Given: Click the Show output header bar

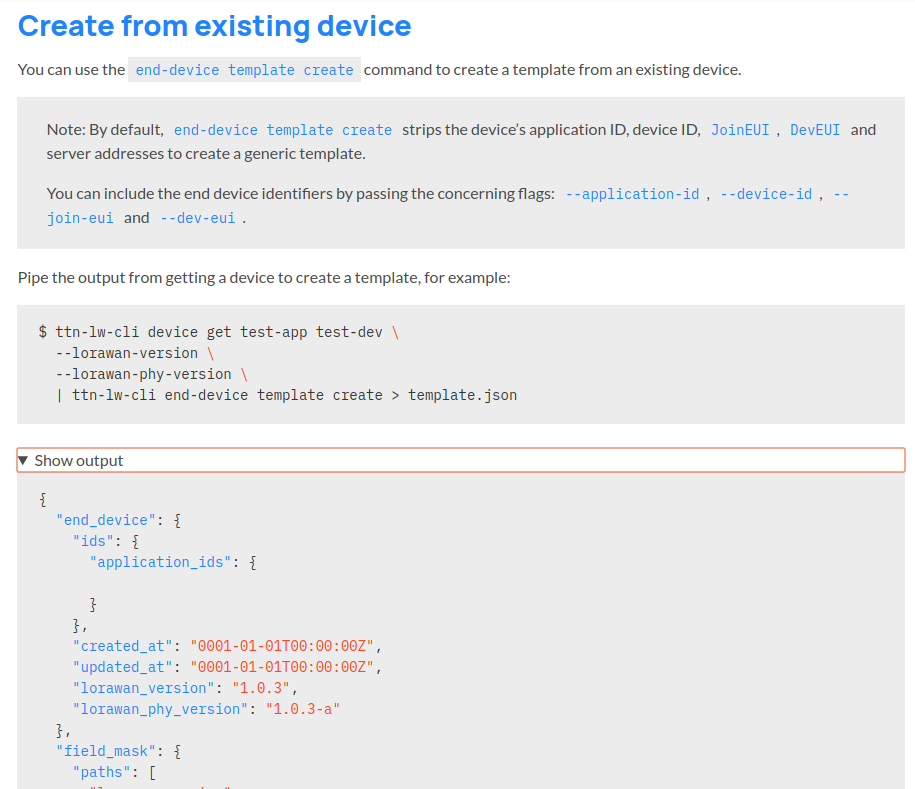Looking at the screenshot, I should coord(300,460).
